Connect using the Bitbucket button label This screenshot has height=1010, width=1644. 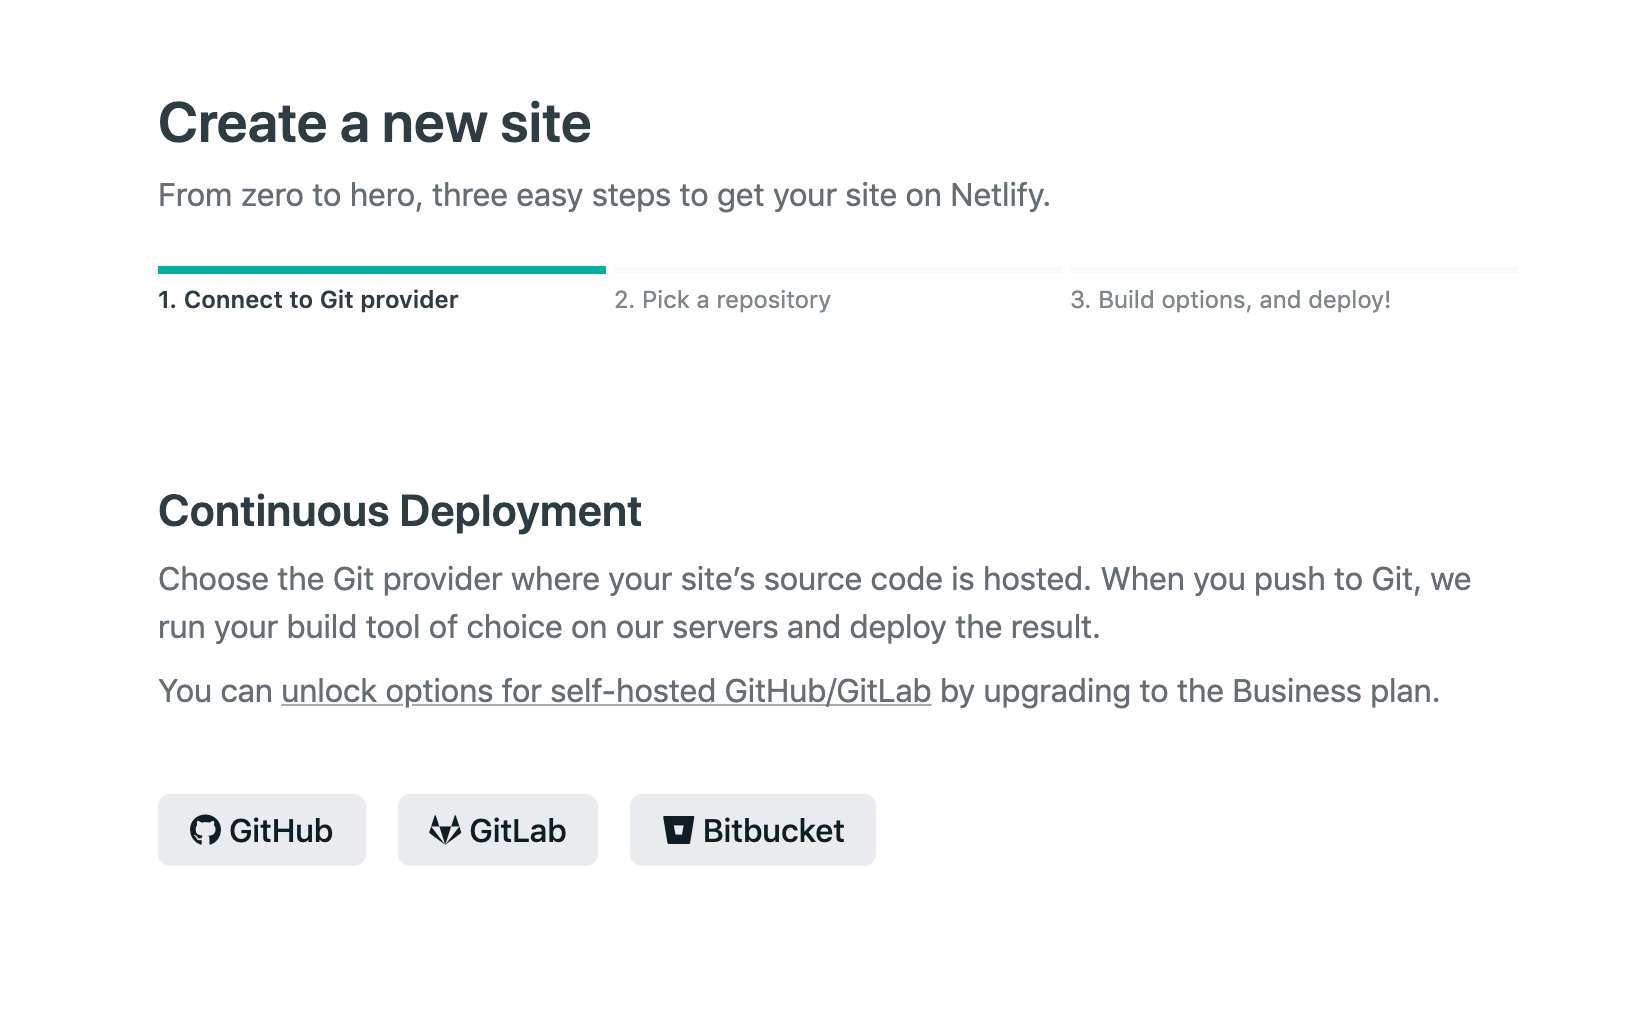(773, 831)
